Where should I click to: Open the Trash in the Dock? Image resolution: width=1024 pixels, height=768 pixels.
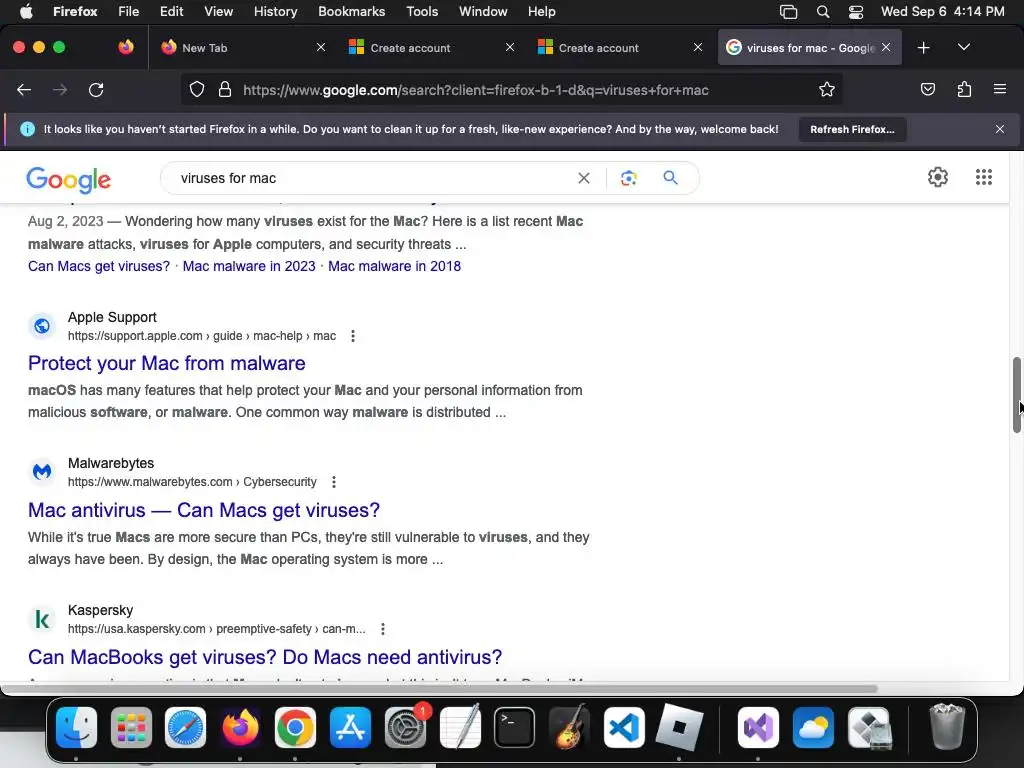coord(947,727)
